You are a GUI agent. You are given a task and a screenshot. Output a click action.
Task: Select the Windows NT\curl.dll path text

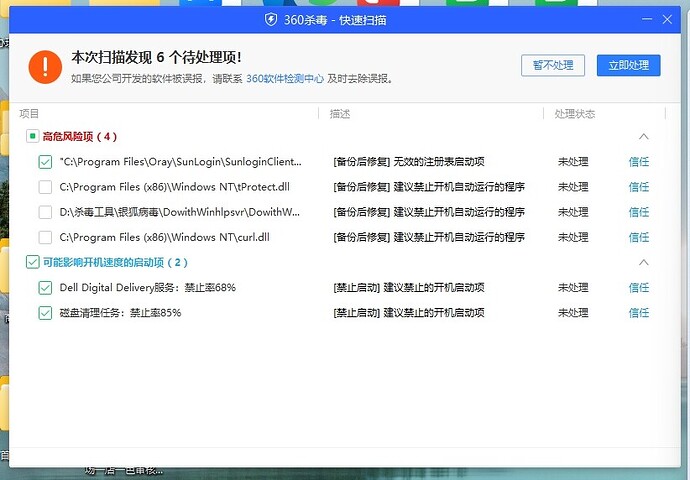(165, 237)
